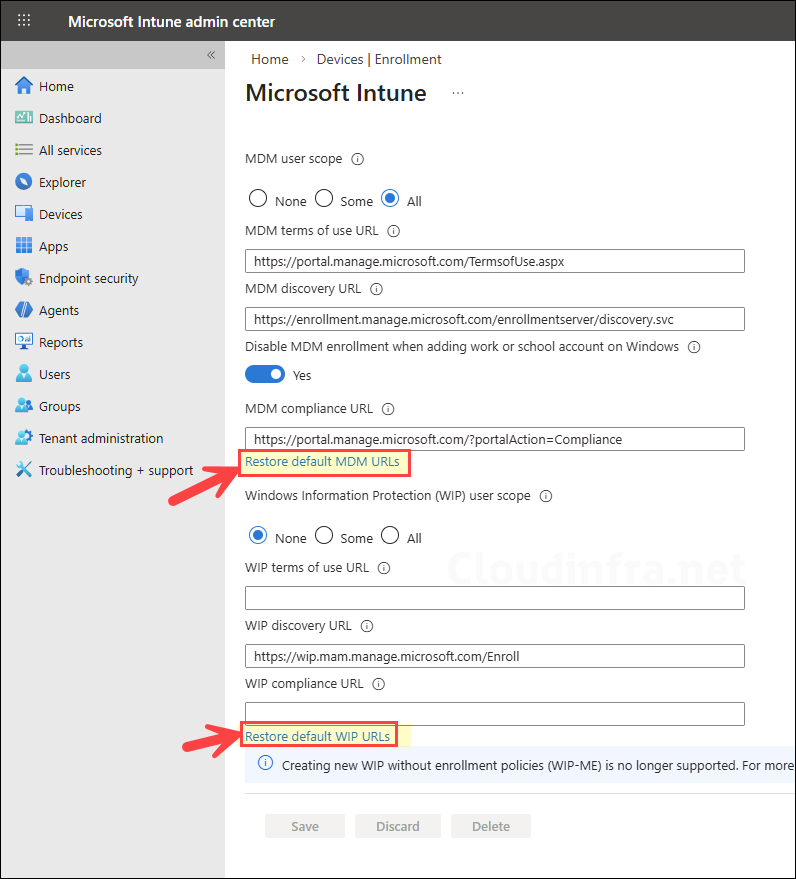
Task: Click inside the WIP terms of use URL field
Action: [494, 595]
